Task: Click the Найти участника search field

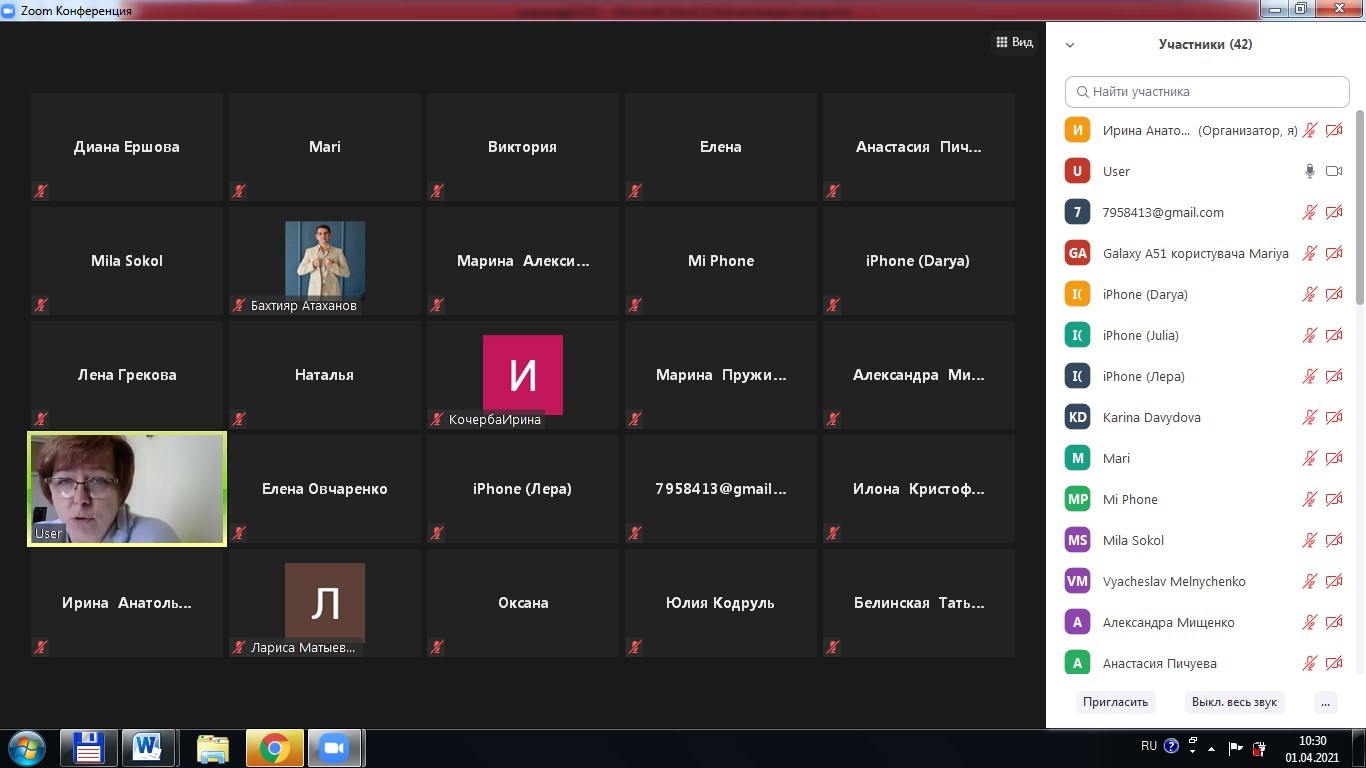Action: point(1207,91)
